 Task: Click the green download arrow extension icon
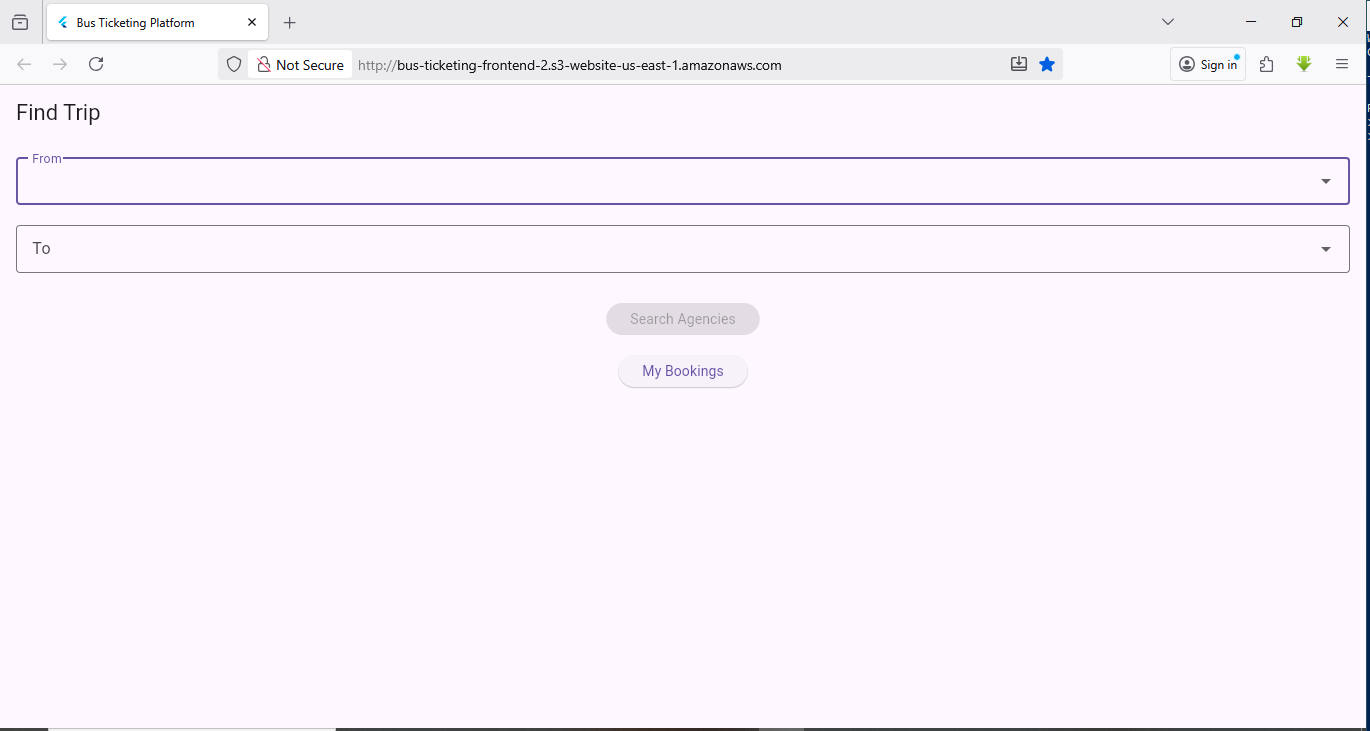click(x=1304, y=64)
